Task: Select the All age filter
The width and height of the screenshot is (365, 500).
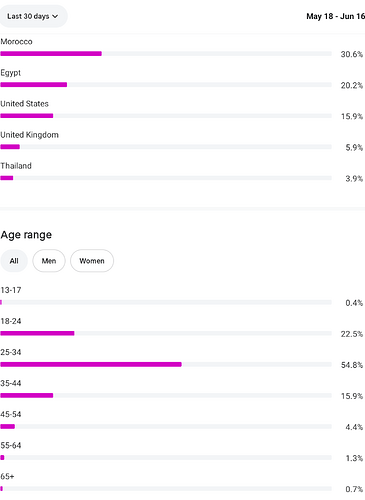Action: pos(14,261)
